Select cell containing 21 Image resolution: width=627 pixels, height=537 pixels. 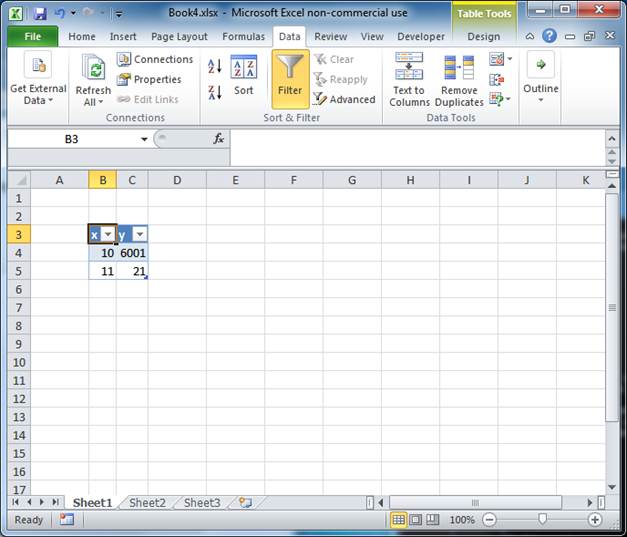(x=132, y=271)
